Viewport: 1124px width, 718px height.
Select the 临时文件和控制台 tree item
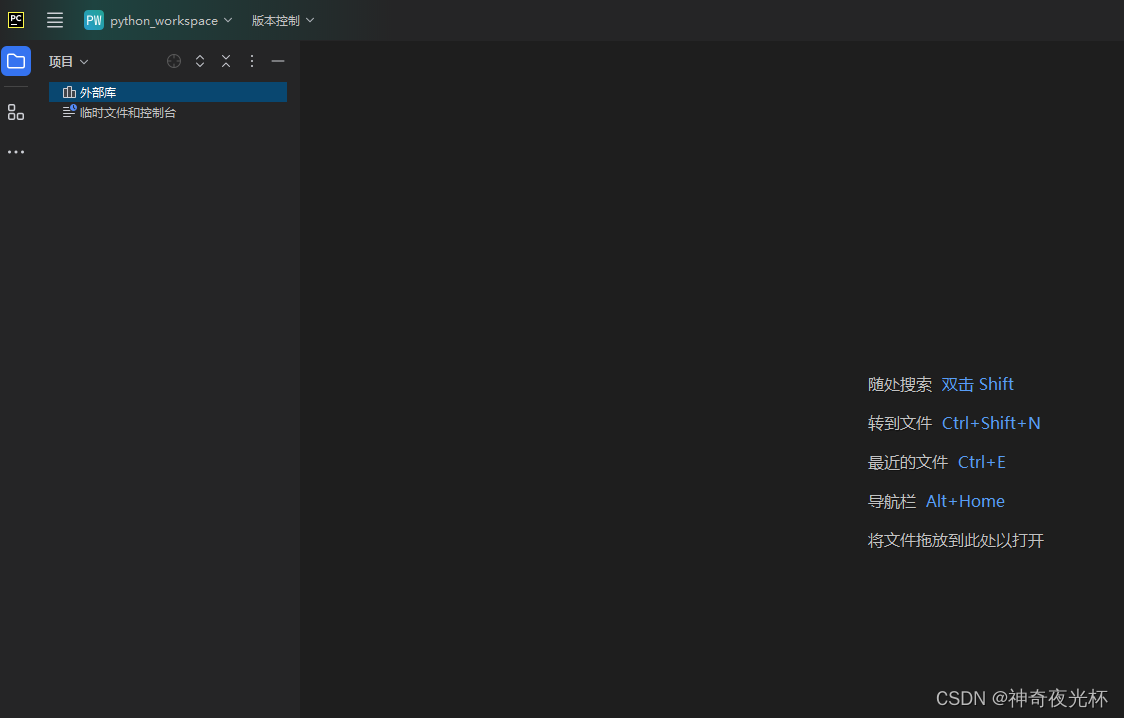(x=127, y=113)
